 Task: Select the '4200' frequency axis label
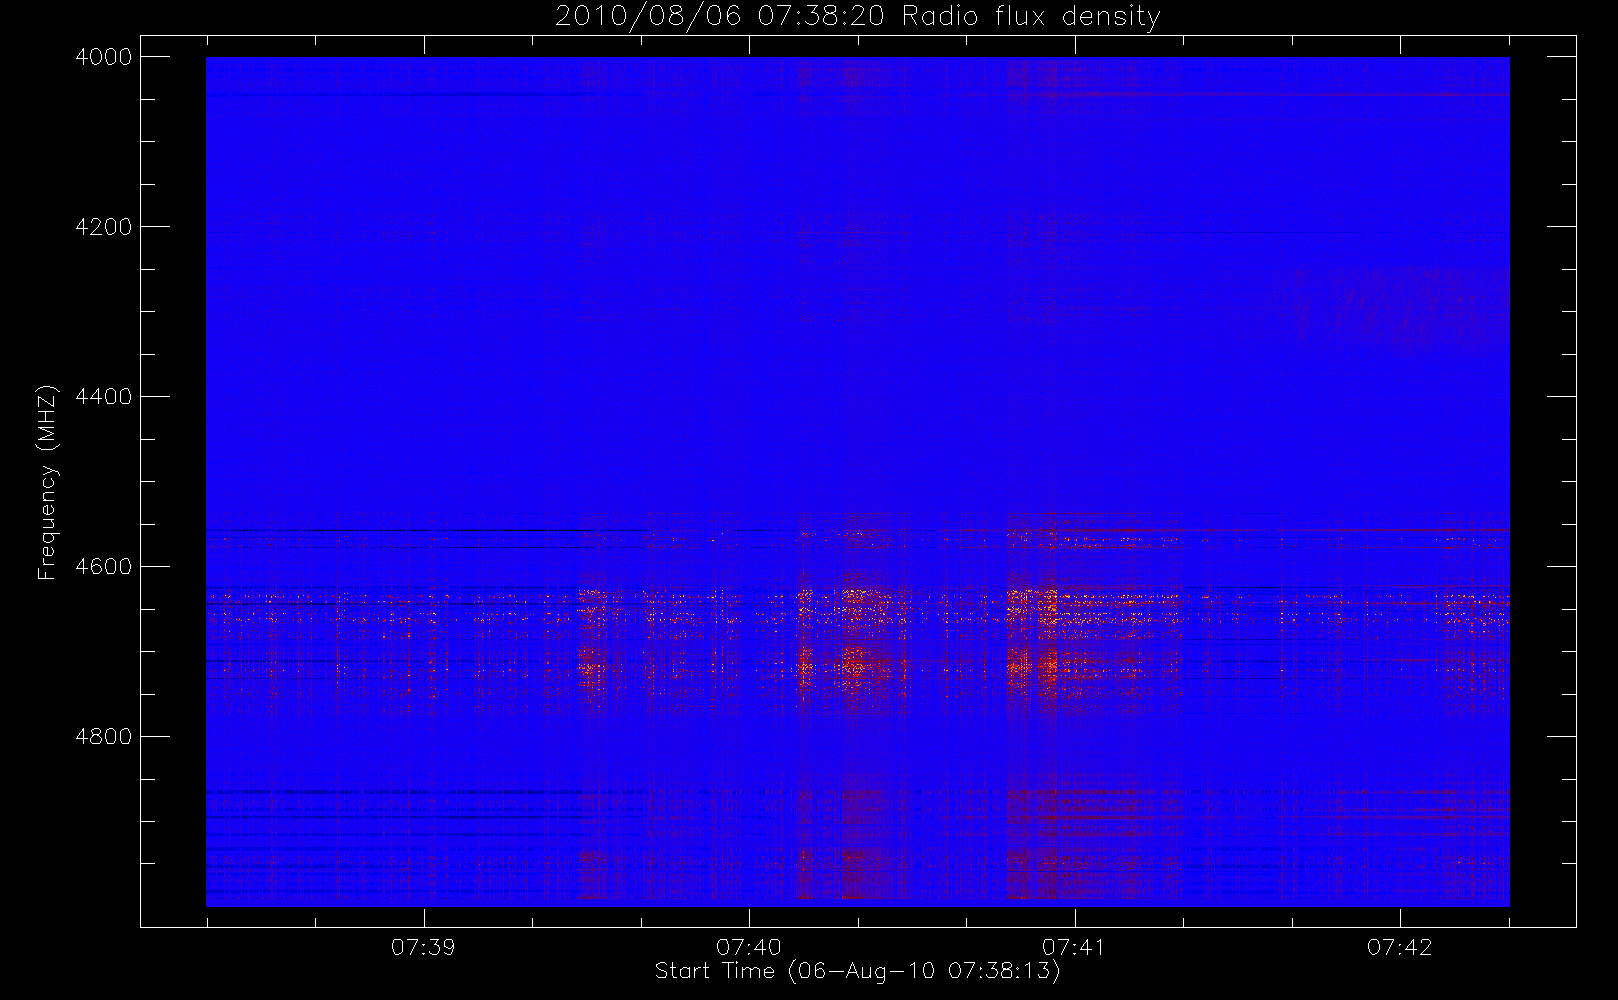coord(104,227)
